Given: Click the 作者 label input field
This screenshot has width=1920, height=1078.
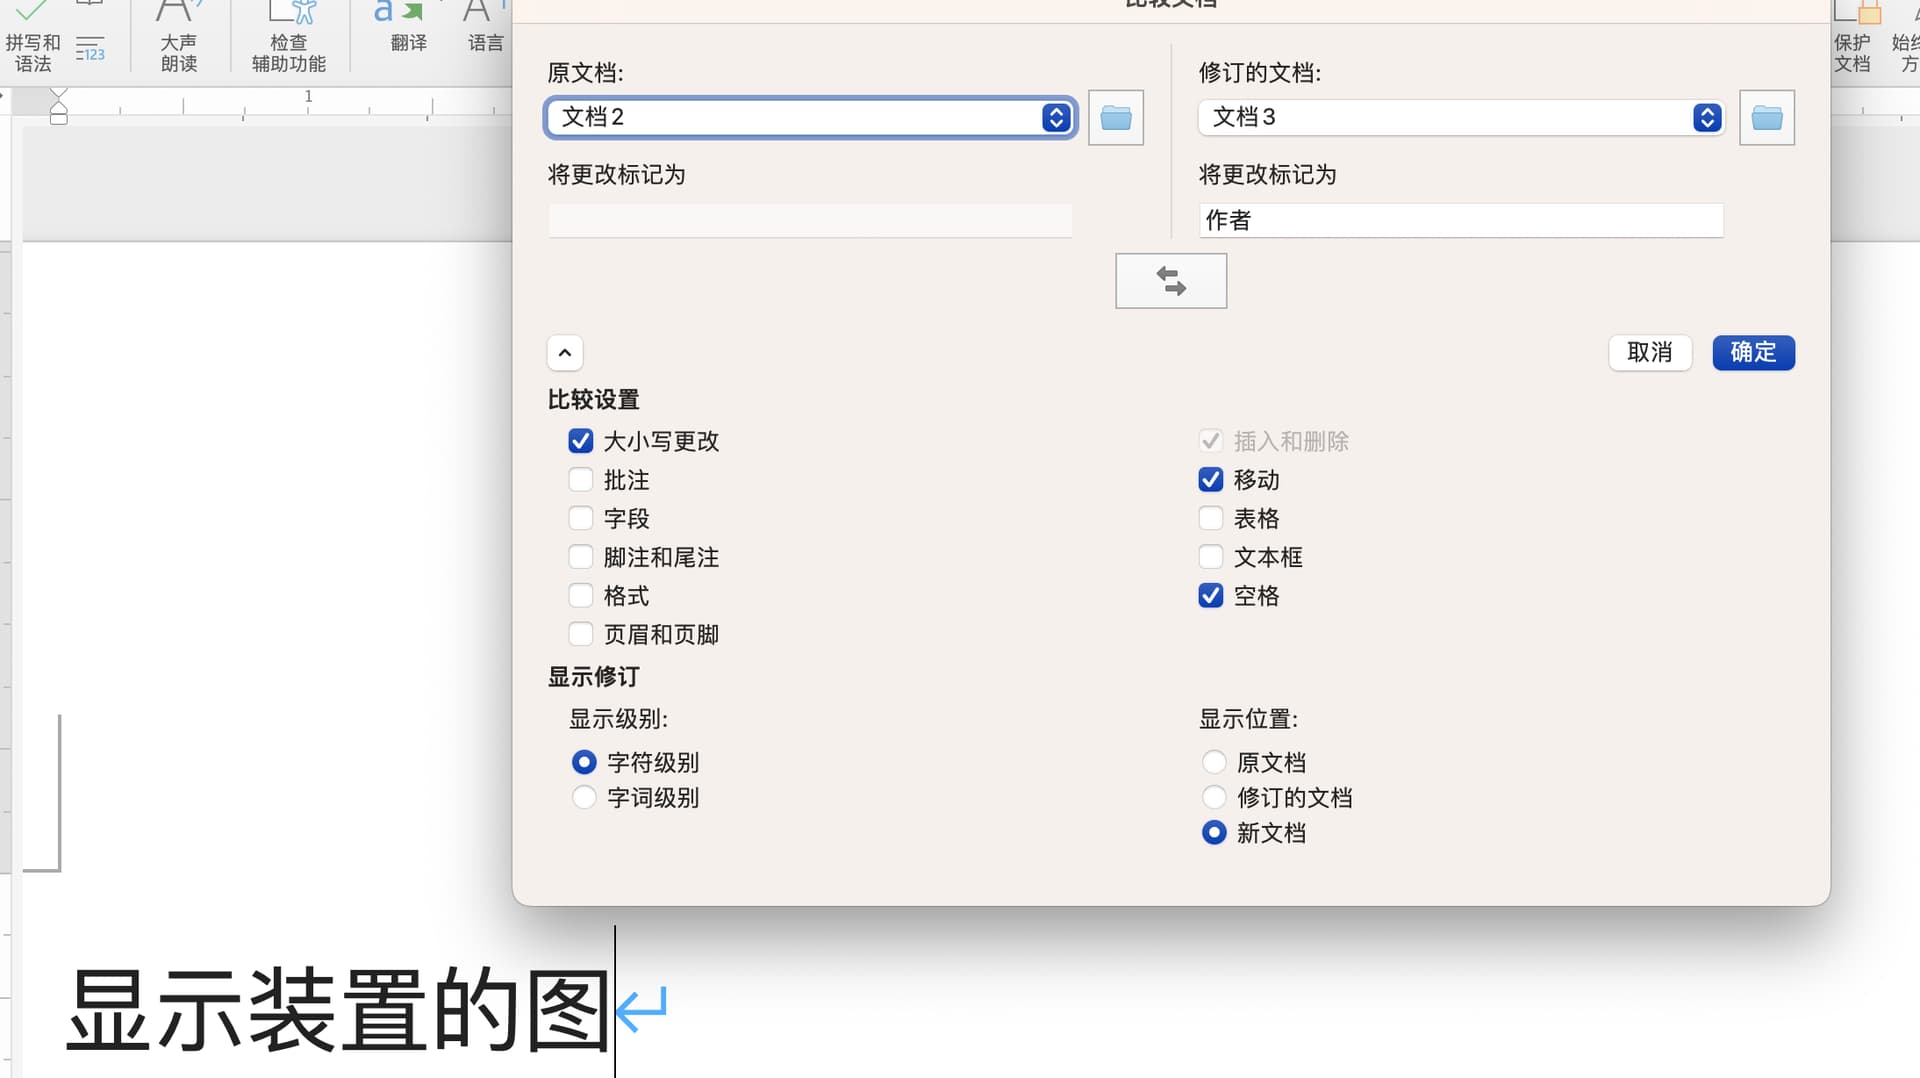Looking at the screenshot, I should [x=1460, y=221].
